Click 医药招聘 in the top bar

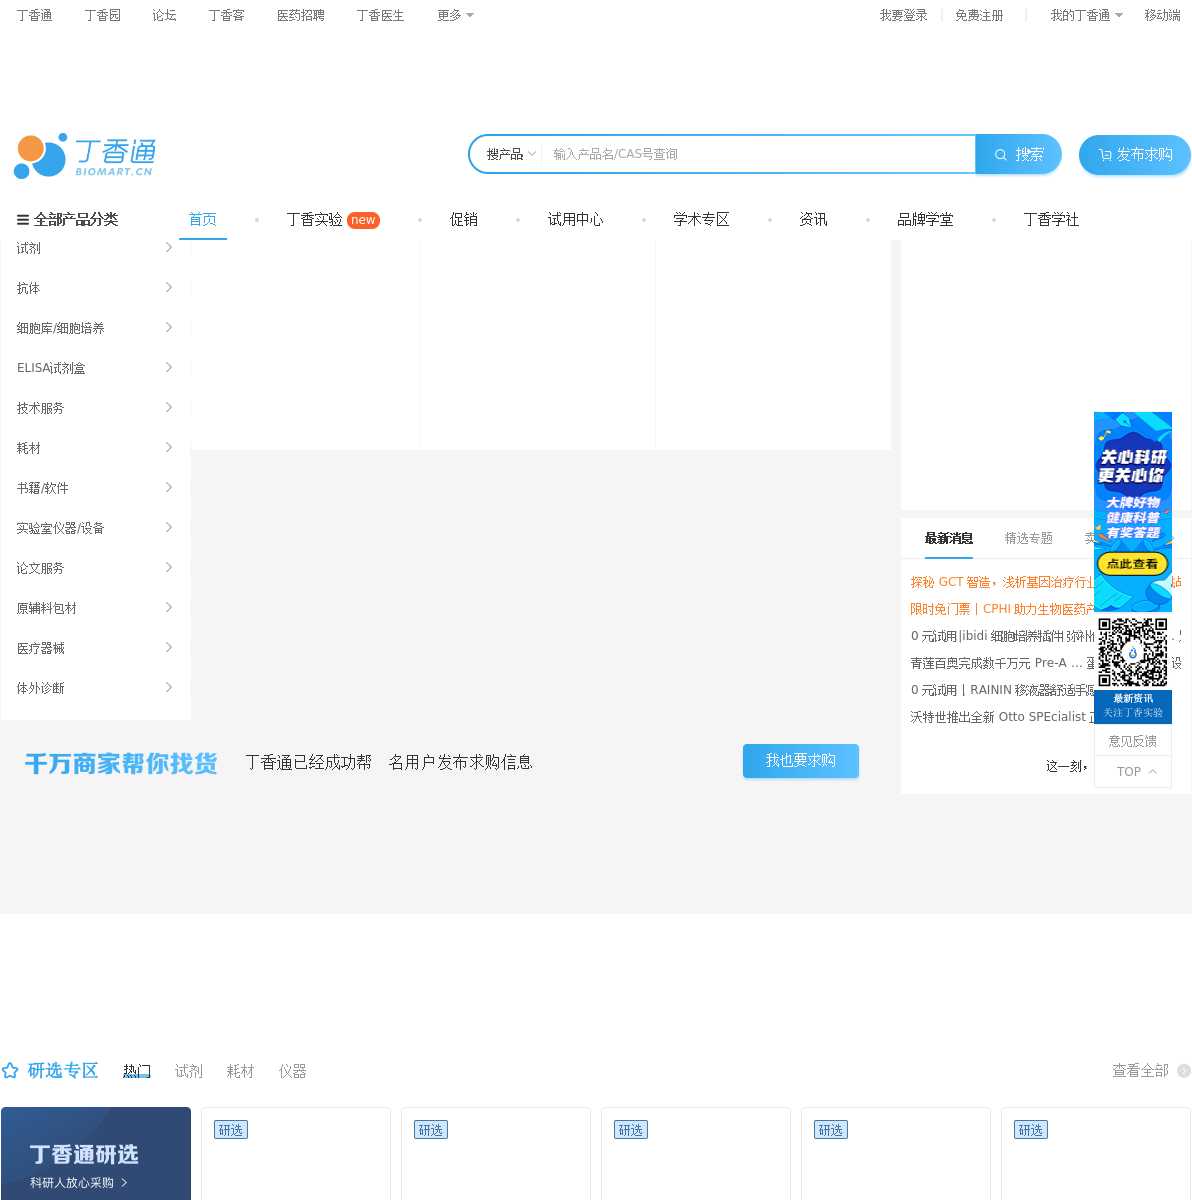[301, 15]
